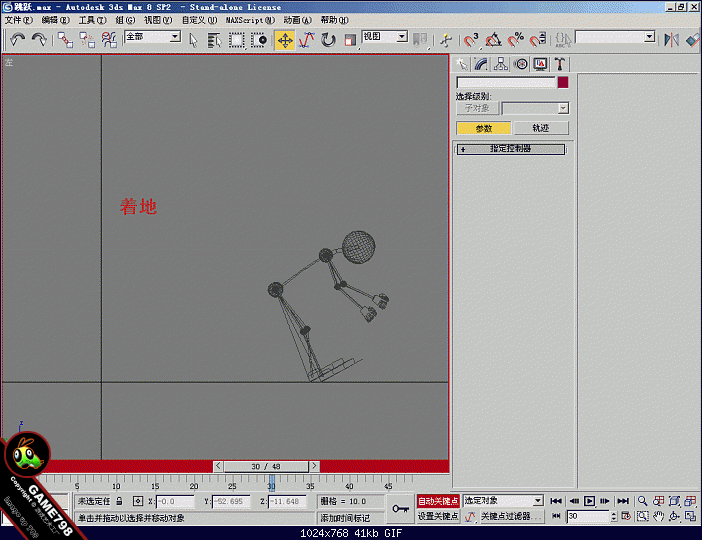Click the Select and Scale tool
The height and width of the screenshot is (540, 702).
(350, 40)
